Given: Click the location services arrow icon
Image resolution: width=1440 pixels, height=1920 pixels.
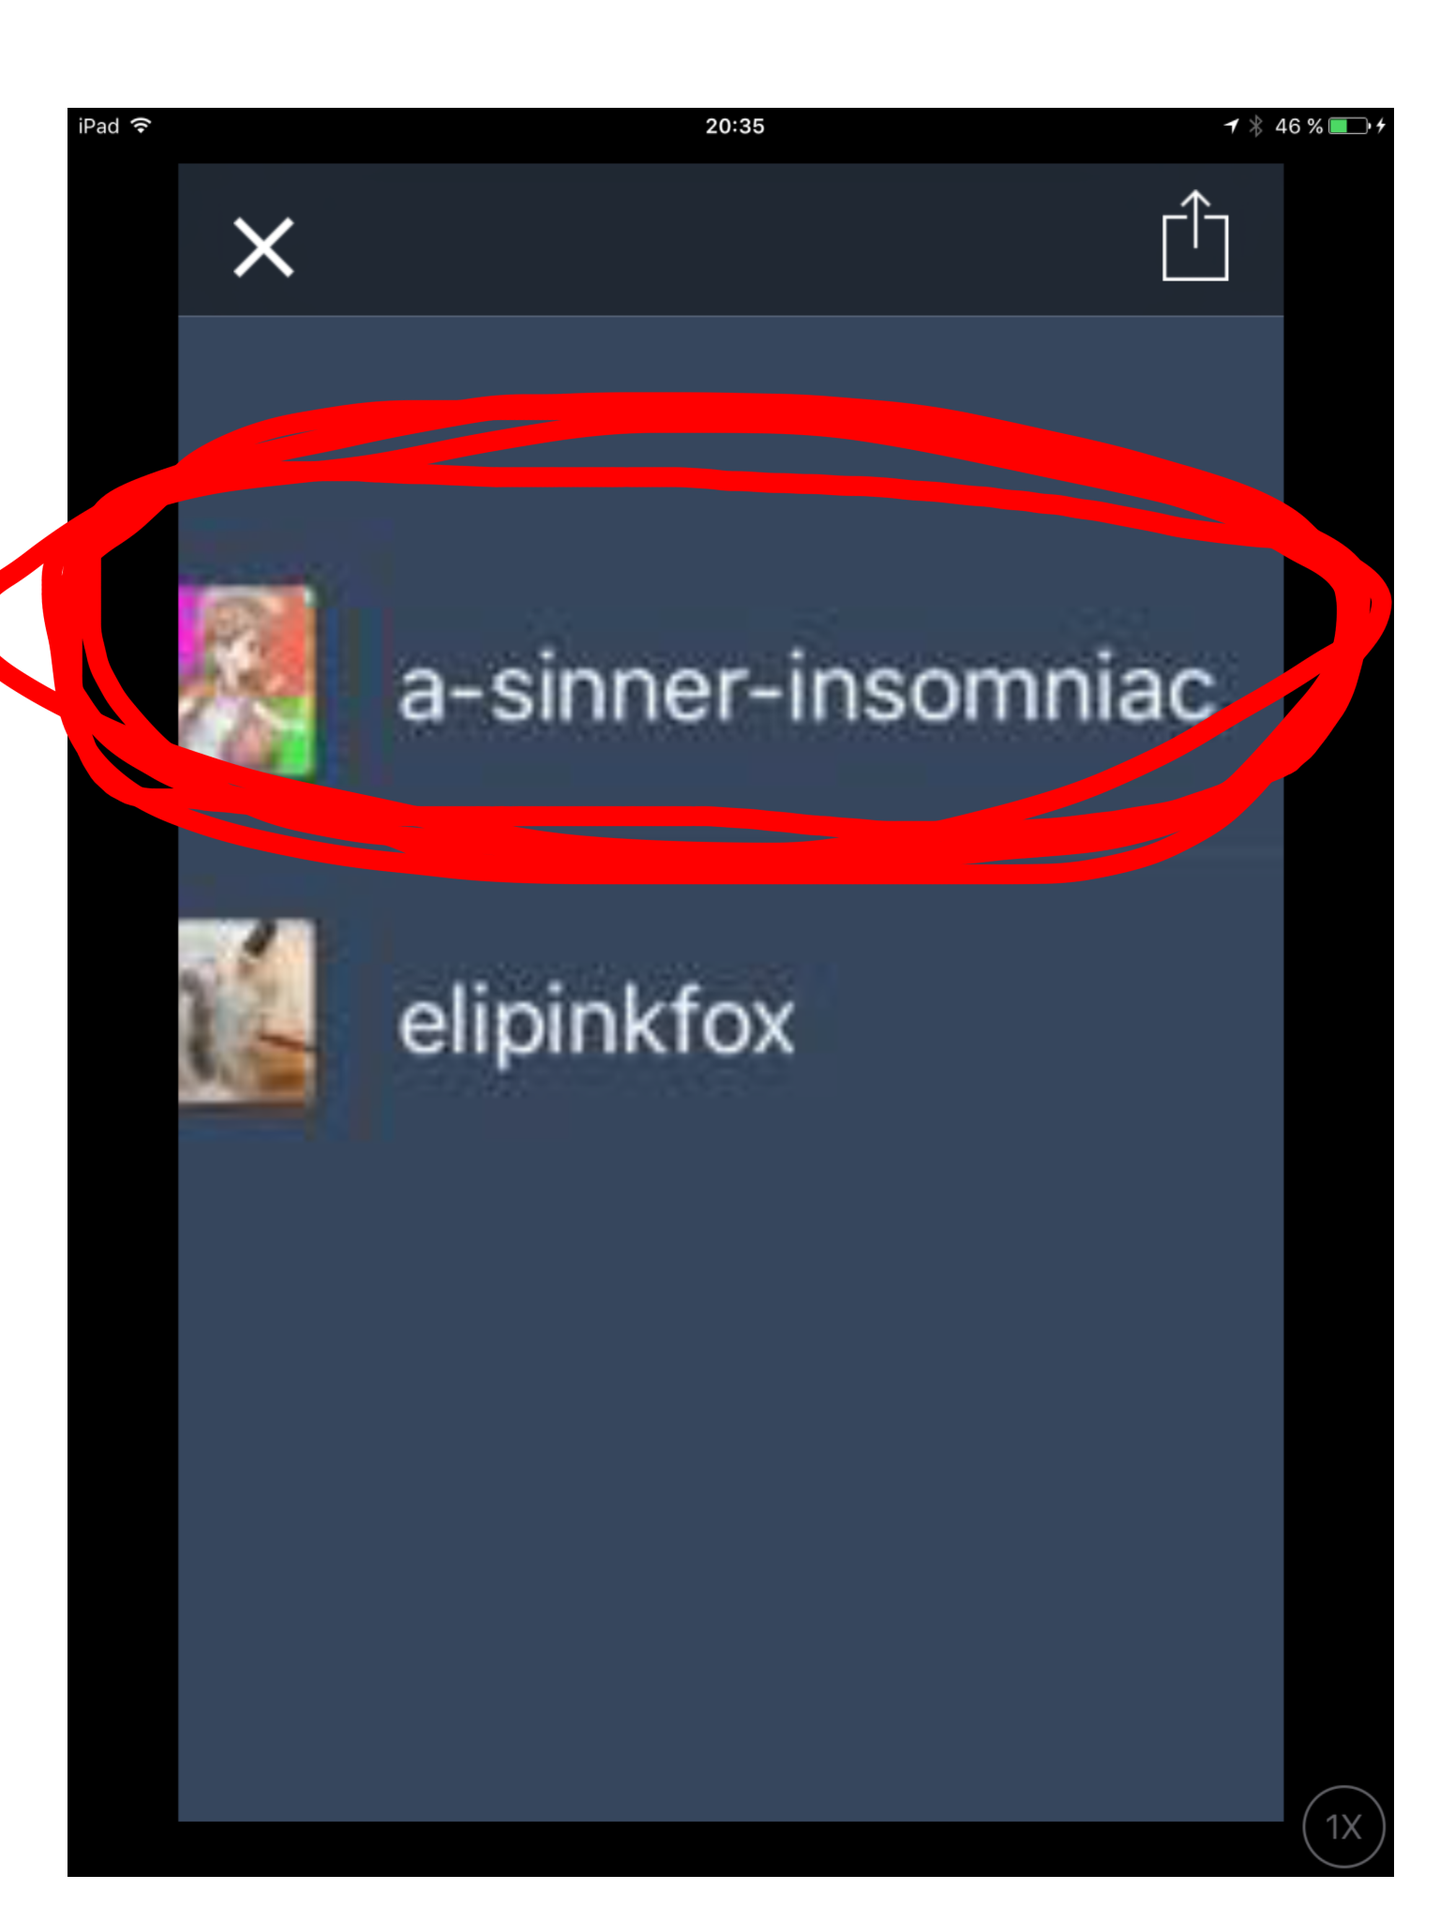Looking at the screenshot, I should pos(1232,125).
